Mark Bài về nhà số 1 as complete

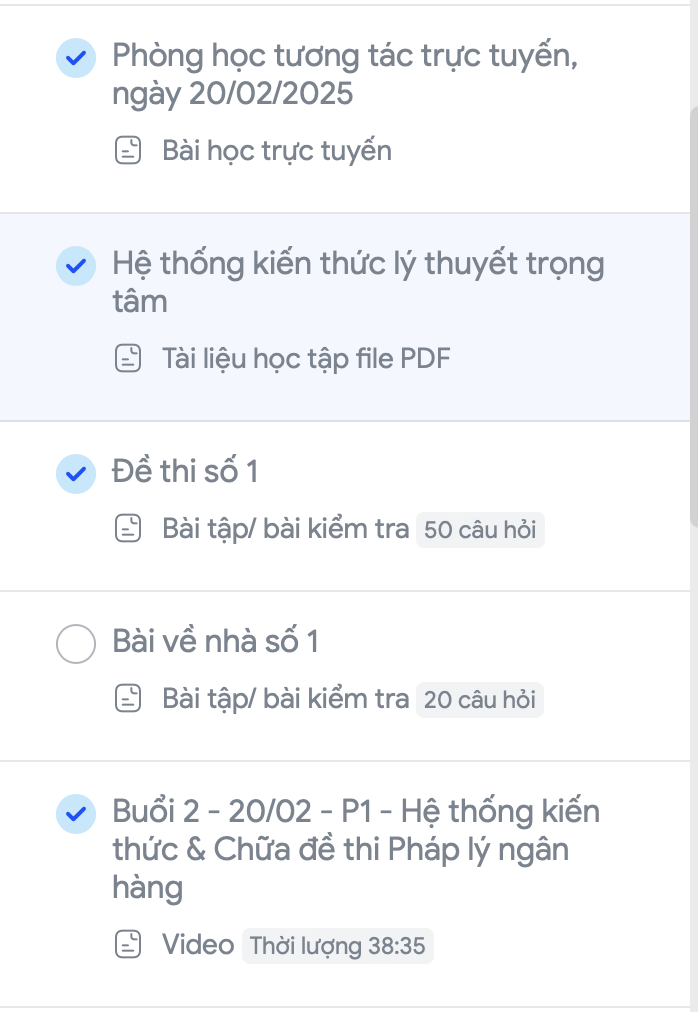coord(76,643)
